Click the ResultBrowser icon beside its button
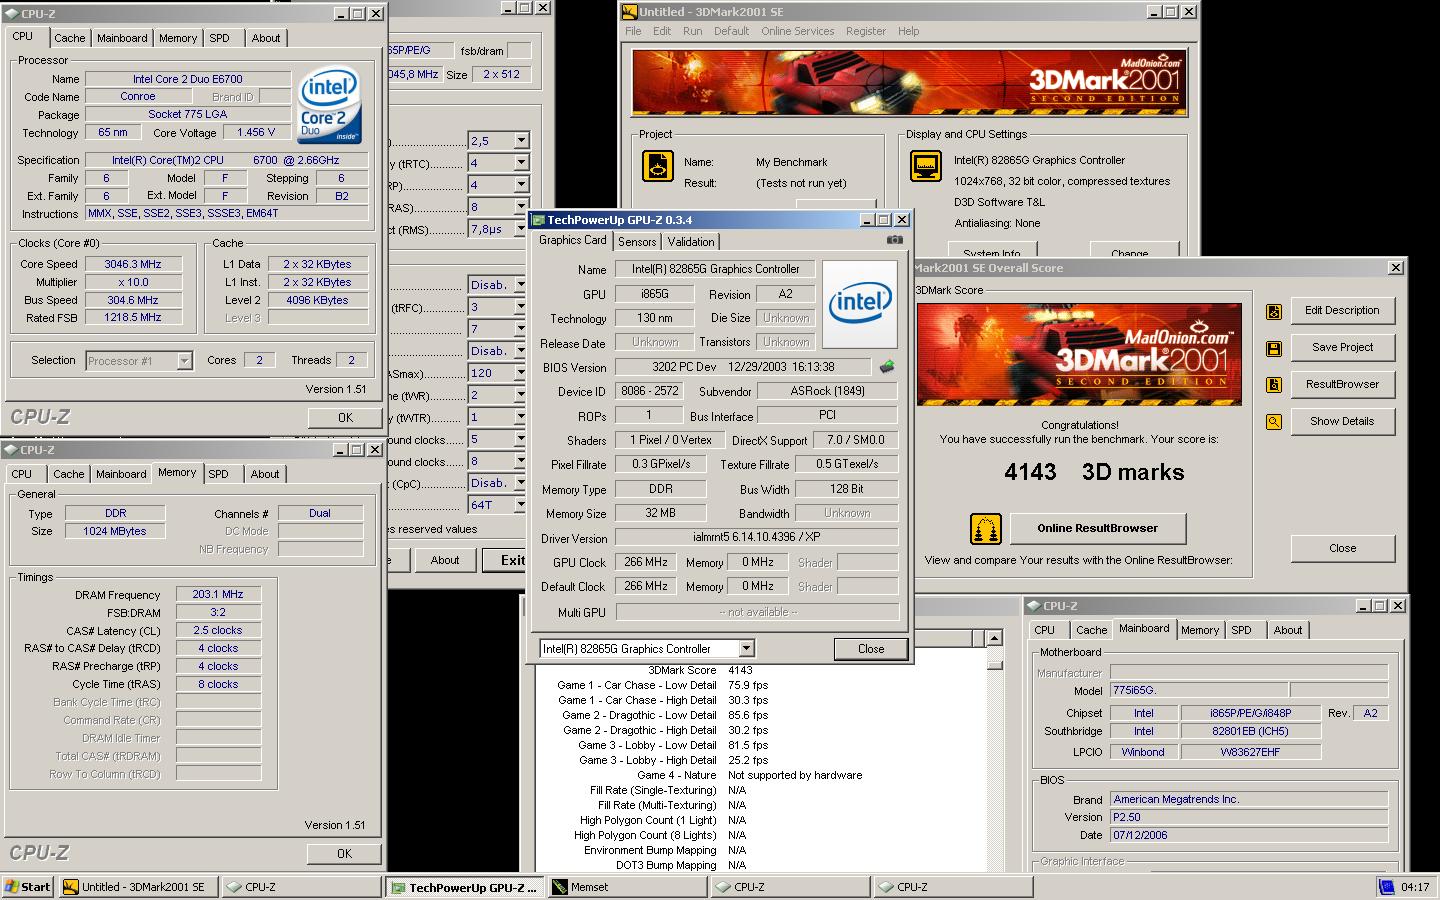Screen dimensions: 1440x900 point(1274,385)
